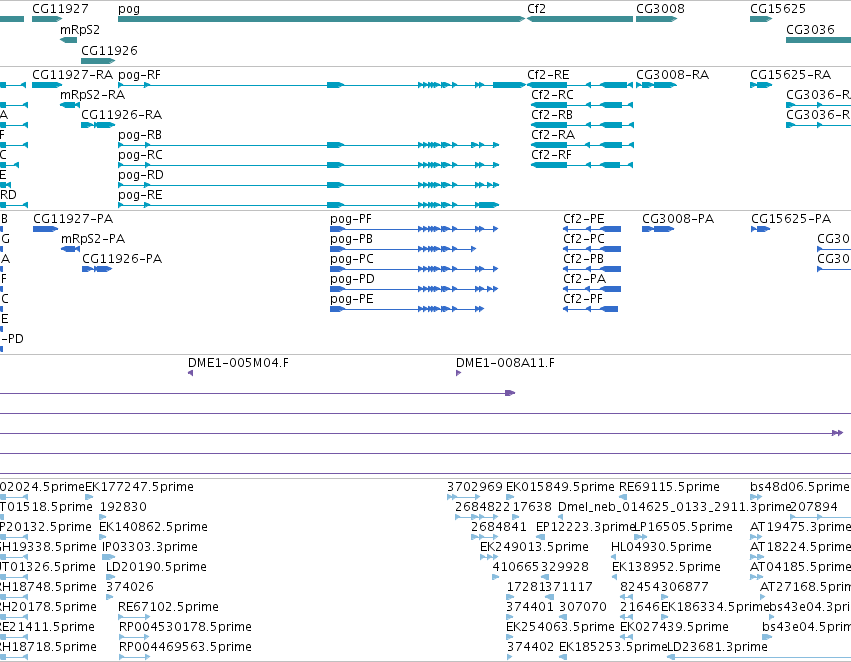This screenshot has width=851, height=662.
Task: Click EST EK254063.5prime
Action: point(509,637)
